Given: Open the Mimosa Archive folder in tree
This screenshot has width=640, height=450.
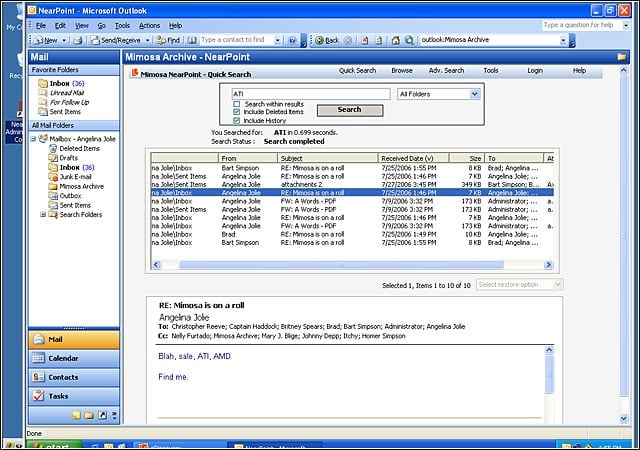Looking at the screenshot, I should click(81, 186).
